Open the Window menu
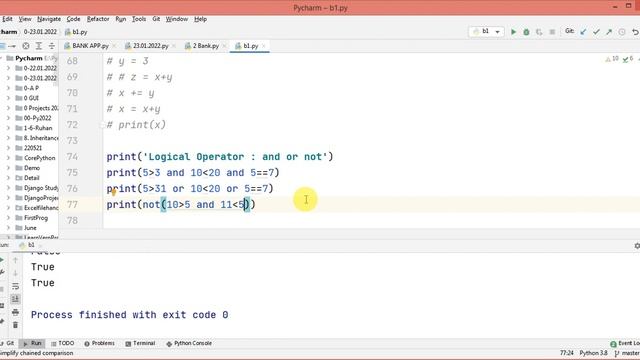The height and width of the screenshot is (360, 640). point(177,19)
